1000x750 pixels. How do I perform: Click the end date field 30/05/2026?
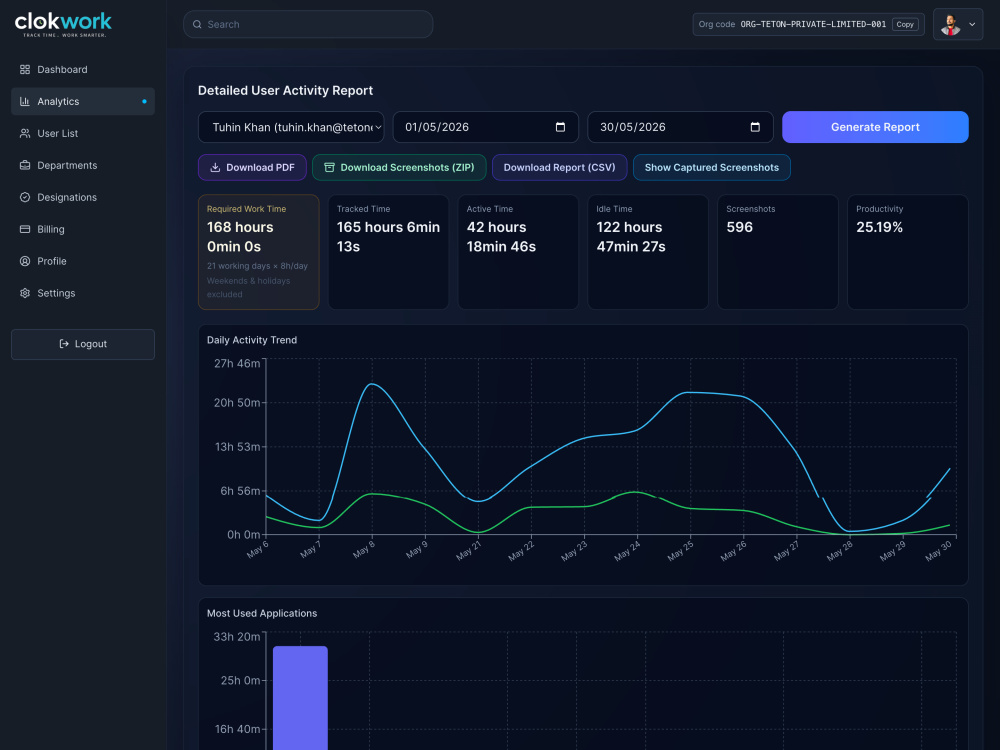(680, 127)
